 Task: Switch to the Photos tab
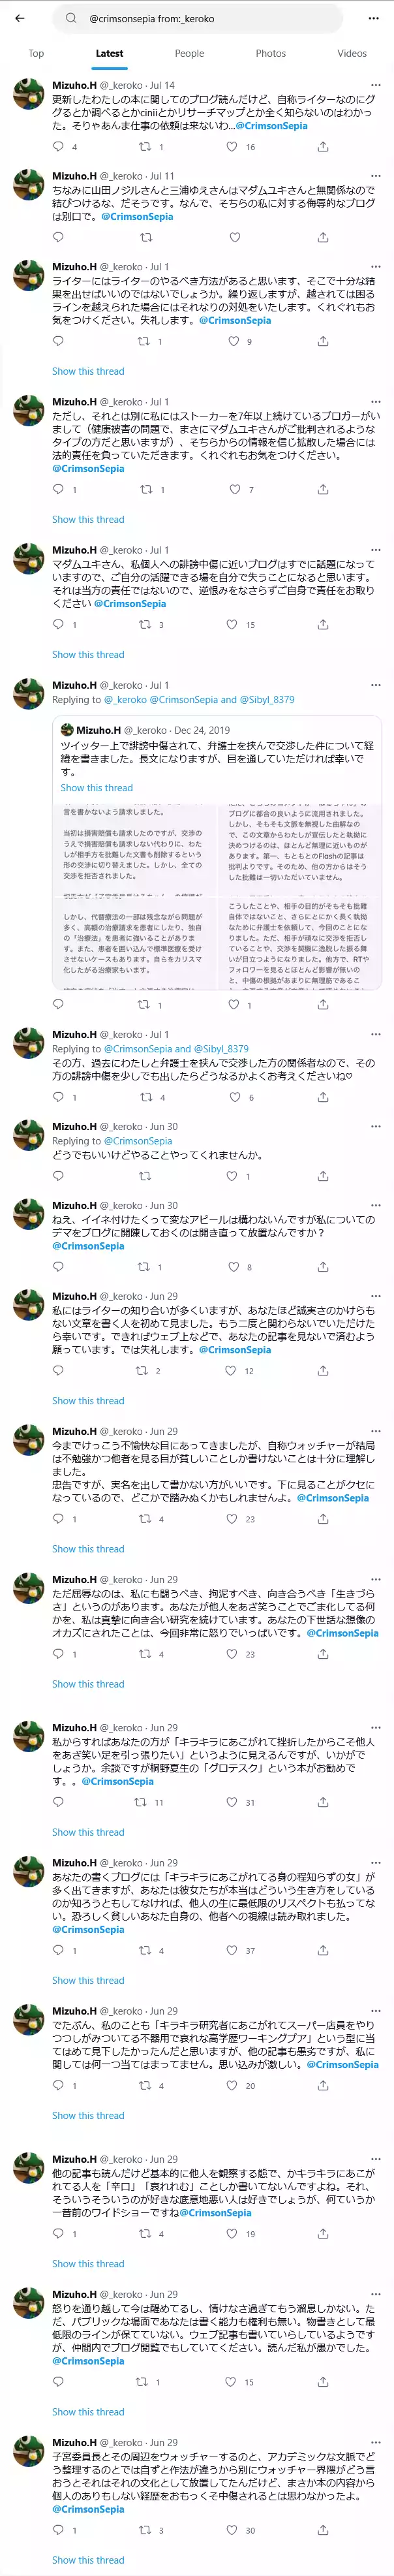tap(270, 54)
